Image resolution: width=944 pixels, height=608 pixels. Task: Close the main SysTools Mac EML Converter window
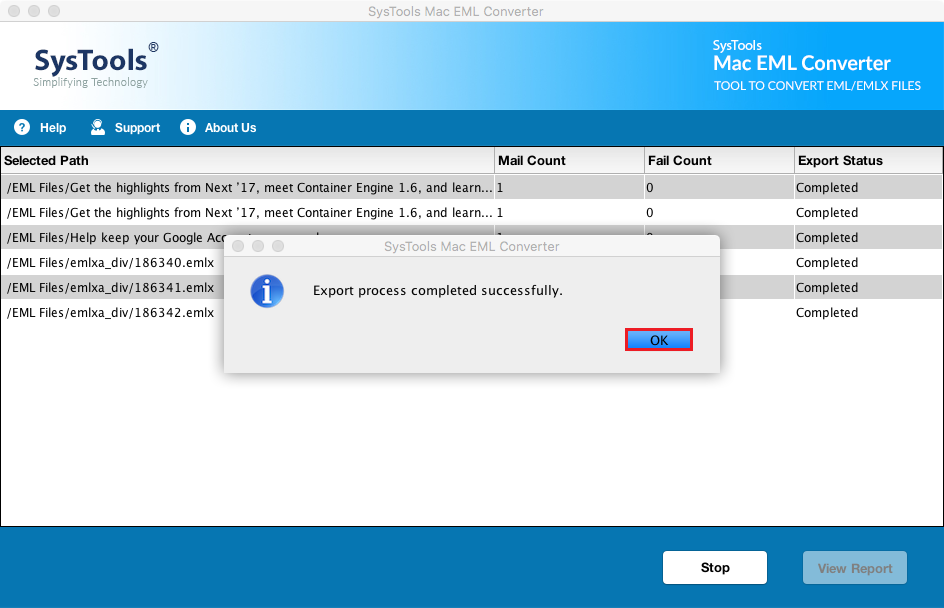(x=14, y=11)
